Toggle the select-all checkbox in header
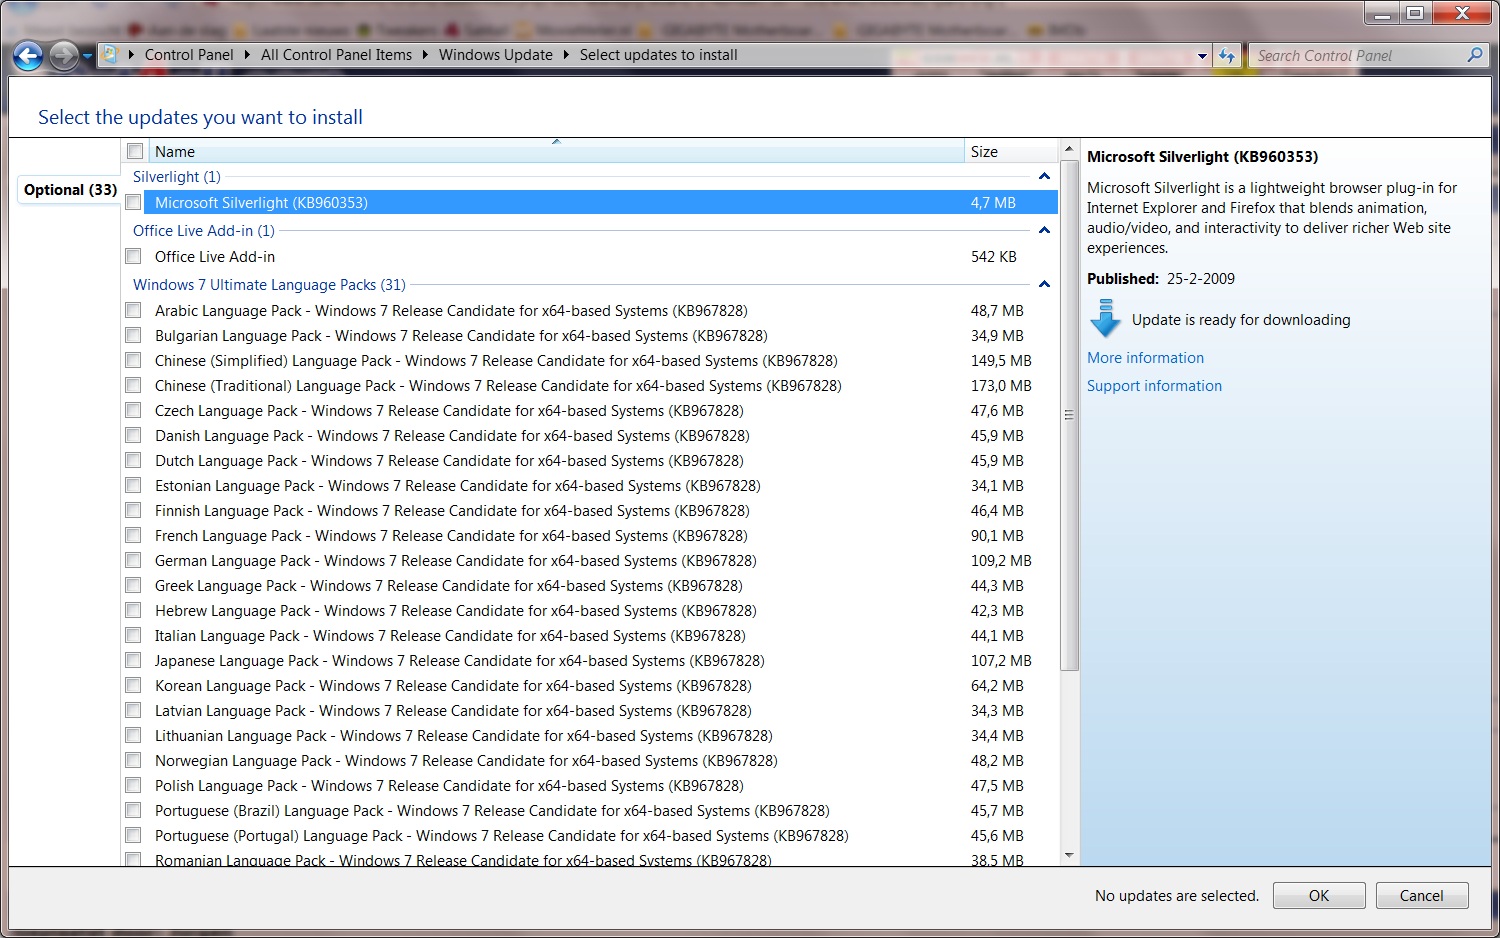1500x938 pixels. coord(135,151)
